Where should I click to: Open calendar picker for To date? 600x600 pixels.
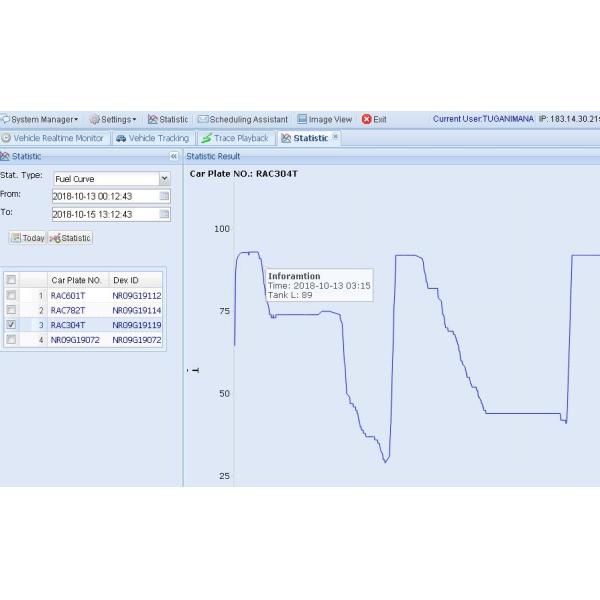pyautogui.click(x=164, y=214)
